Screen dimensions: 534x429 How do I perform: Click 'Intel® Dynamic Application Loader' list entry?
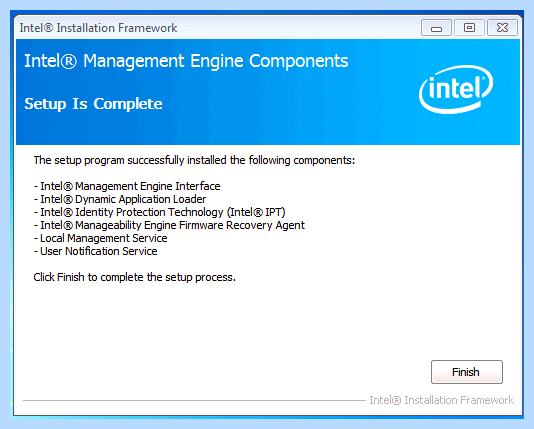point(120,199)
